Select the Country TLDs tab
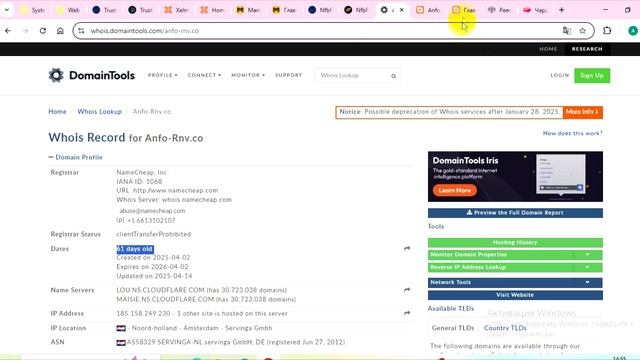Image resolution: width=640 pixels, height=360 pixels. point(505,328)
